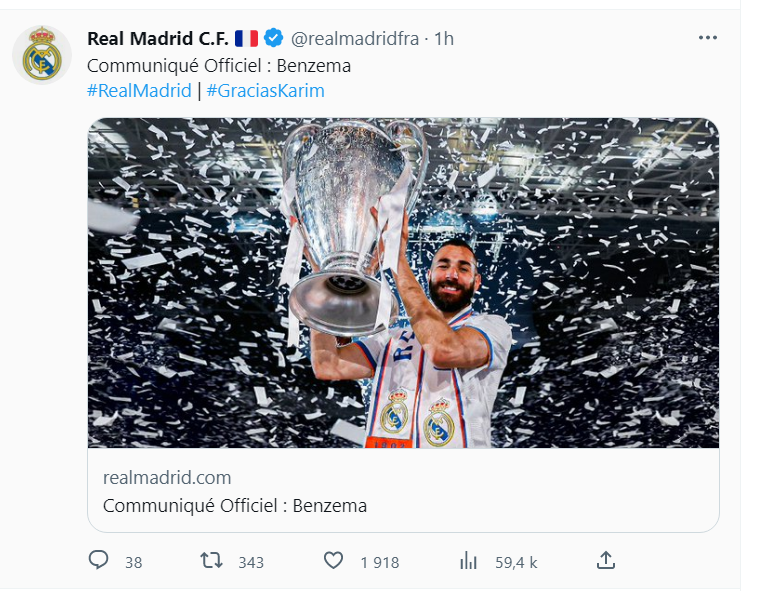
Task: Click the @realmadridfra handle
Action: click(x=354, y=39)
